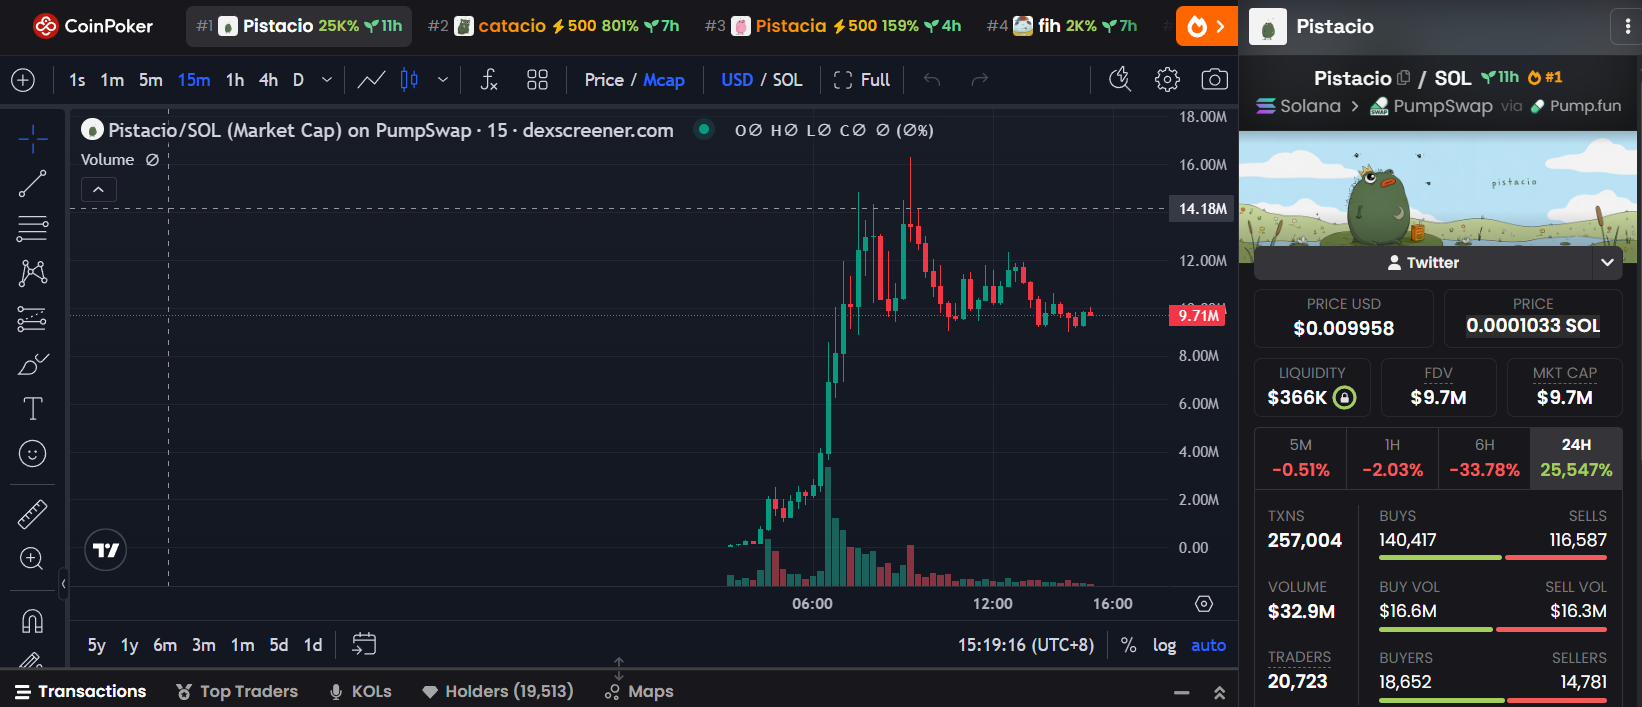Select D daily timeframe
The width and height of the screenshot is (1642, 707).
click(x=298, y=80)
